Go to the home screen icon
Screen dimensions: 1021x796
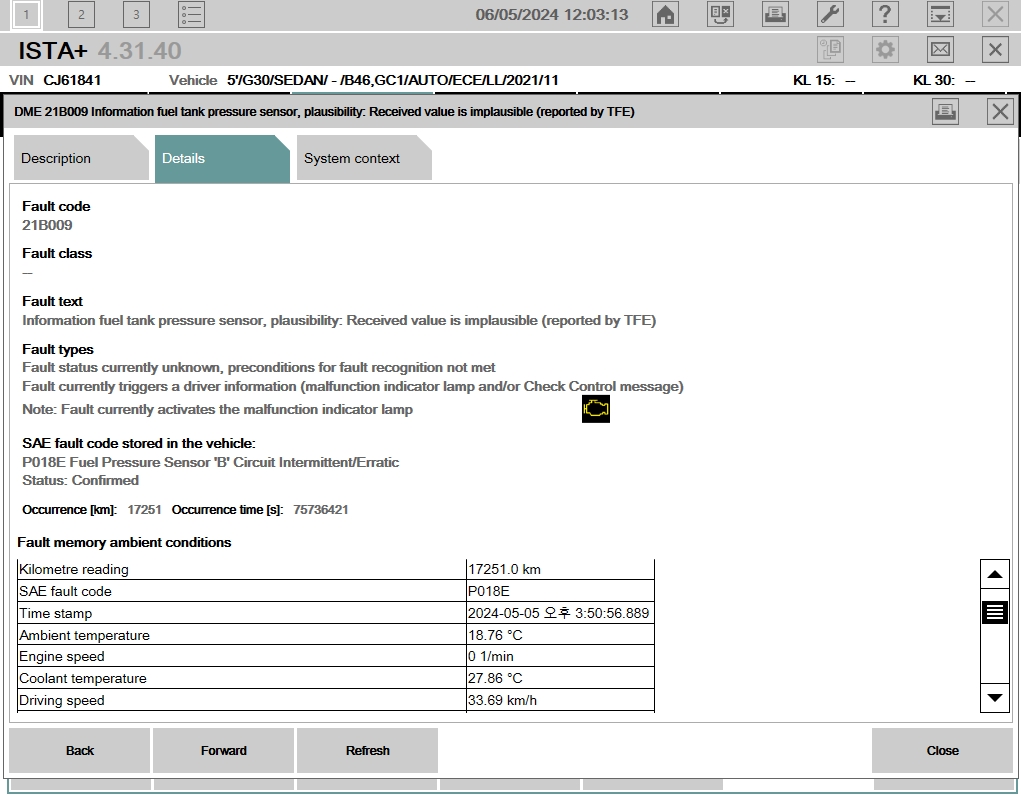pos(665,14)
